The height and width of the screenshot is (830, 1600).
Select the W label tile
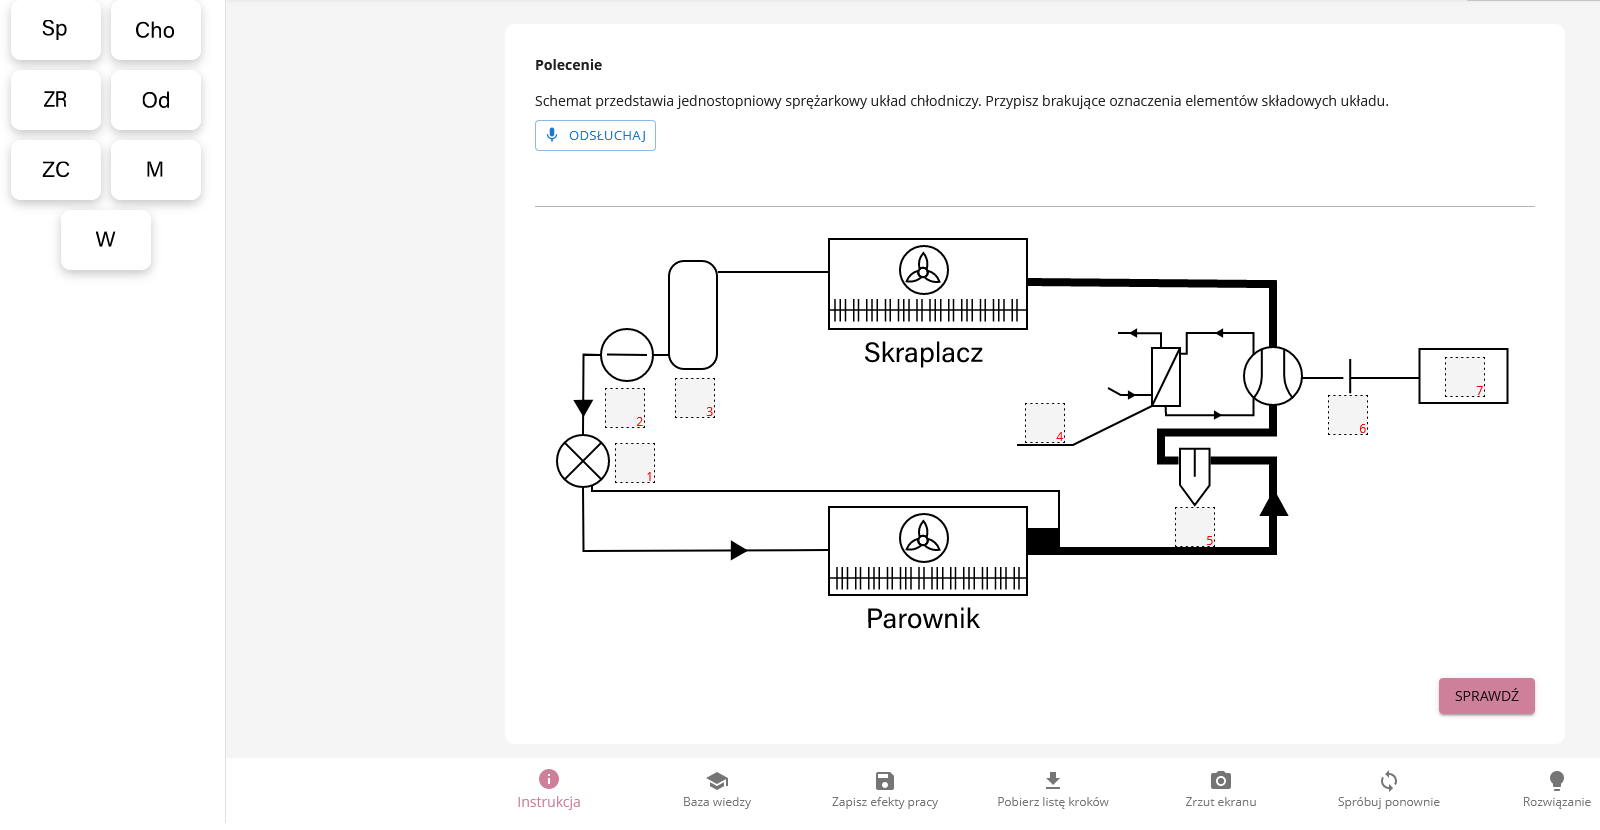click(x=105, y=240)
